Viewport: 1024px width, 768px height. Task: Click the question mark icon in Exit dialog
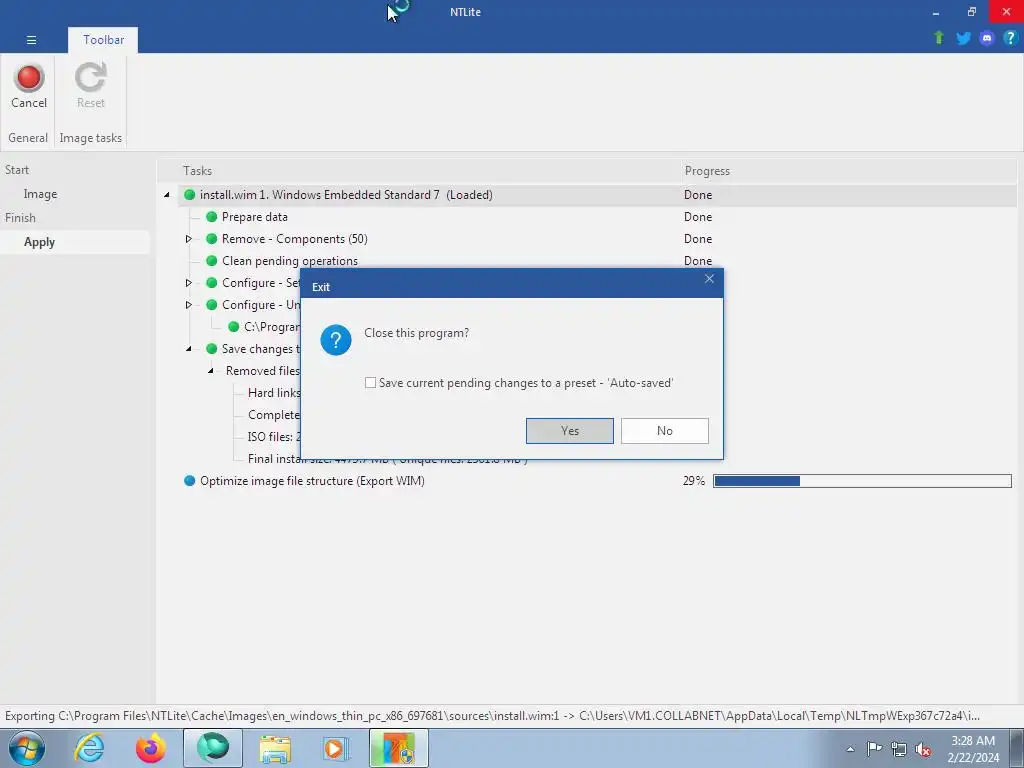pos(336,340)
